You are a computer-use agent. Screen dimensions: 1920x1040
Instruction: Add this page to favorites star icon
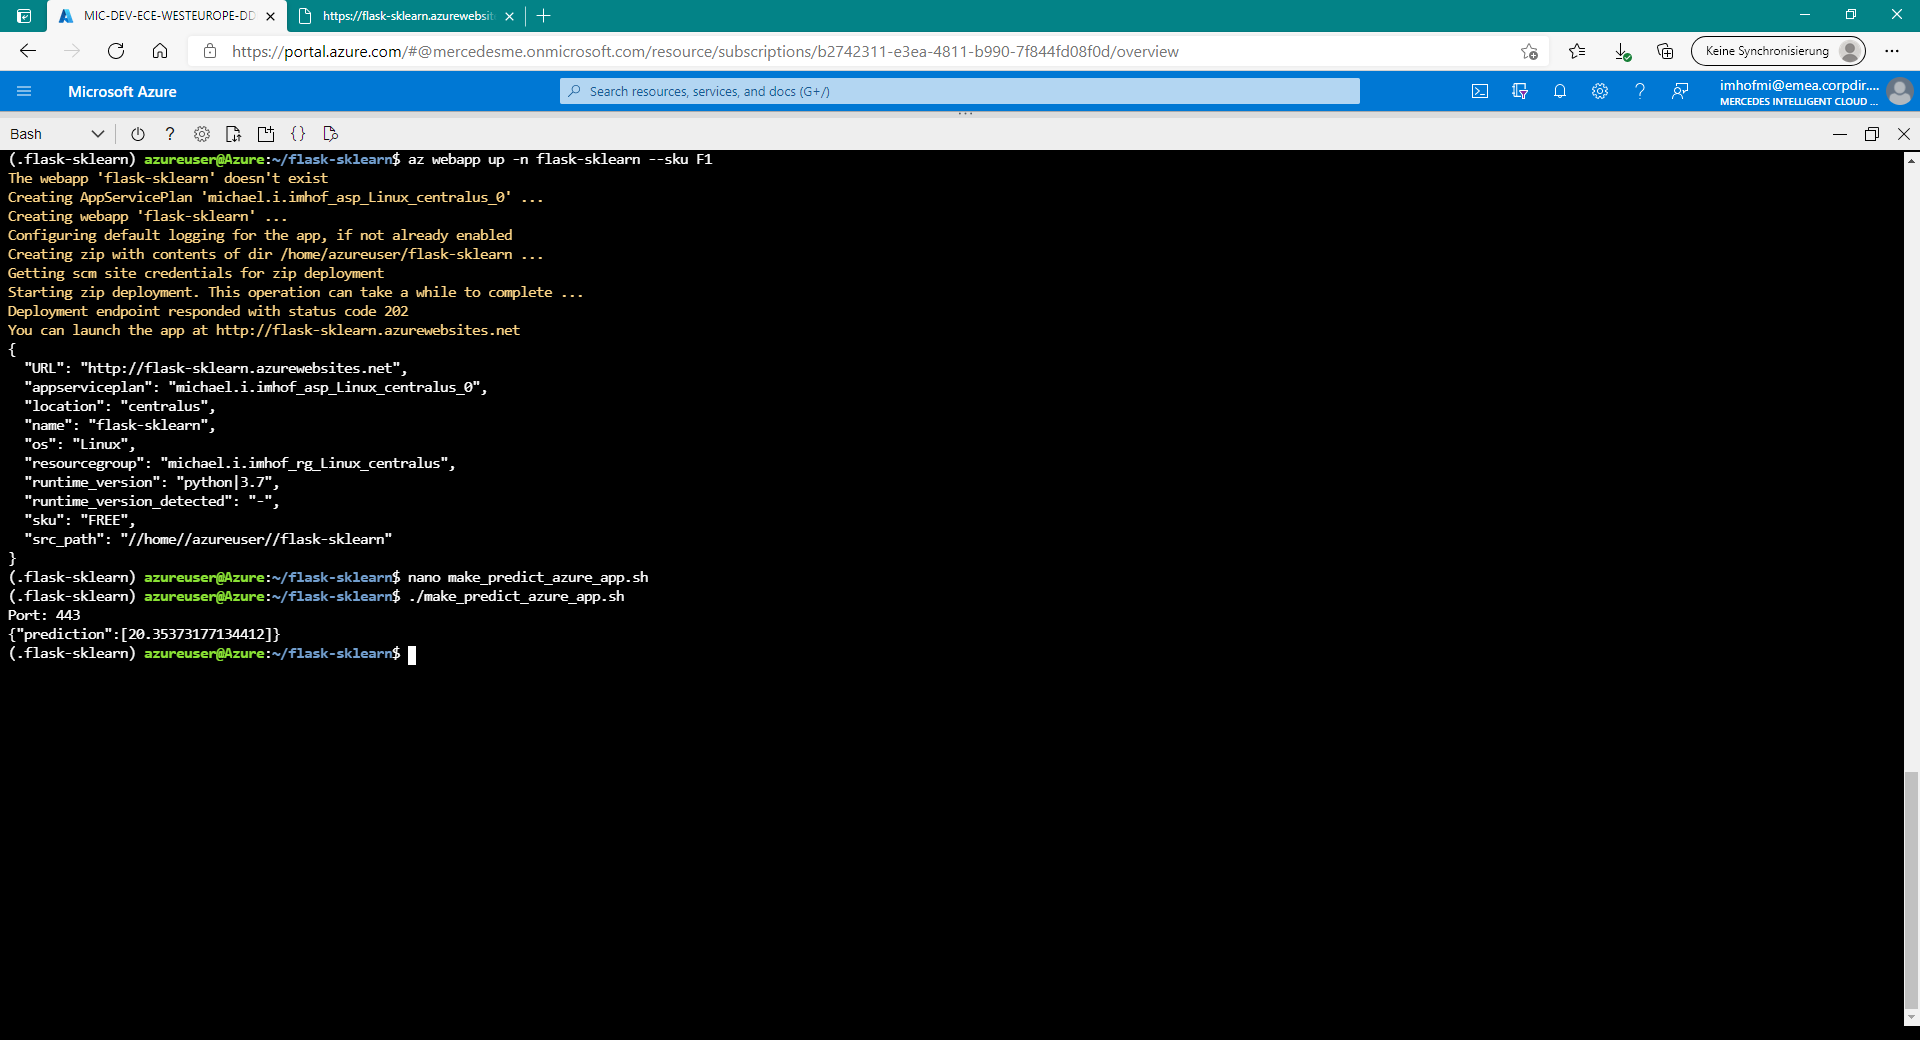click(x=1529, y=51)
